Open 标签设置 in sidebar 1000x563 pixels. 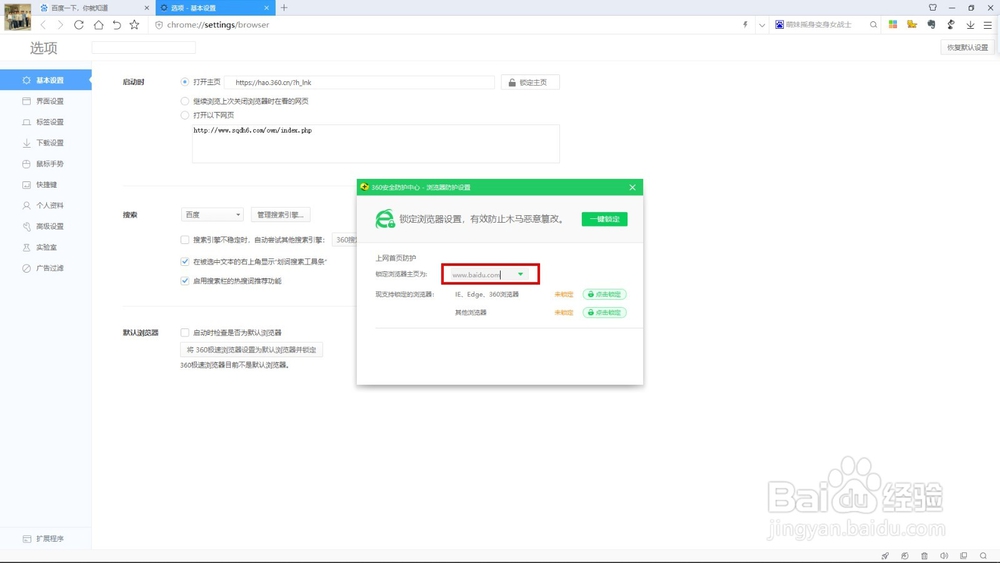46,122
